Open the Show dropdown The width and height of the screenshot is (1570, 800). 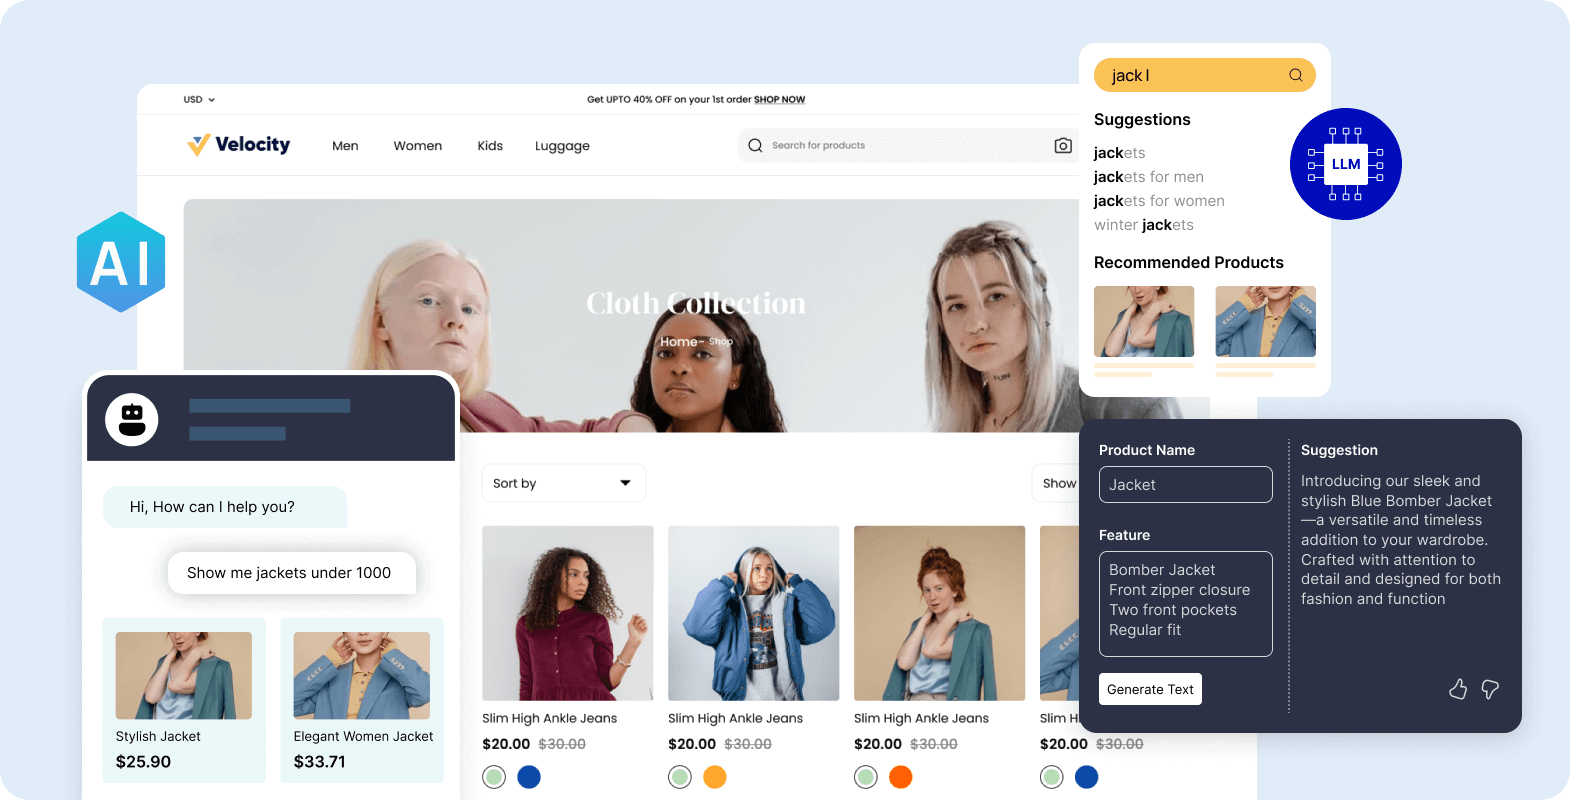pyautogui.click(x=1056, y=483)
